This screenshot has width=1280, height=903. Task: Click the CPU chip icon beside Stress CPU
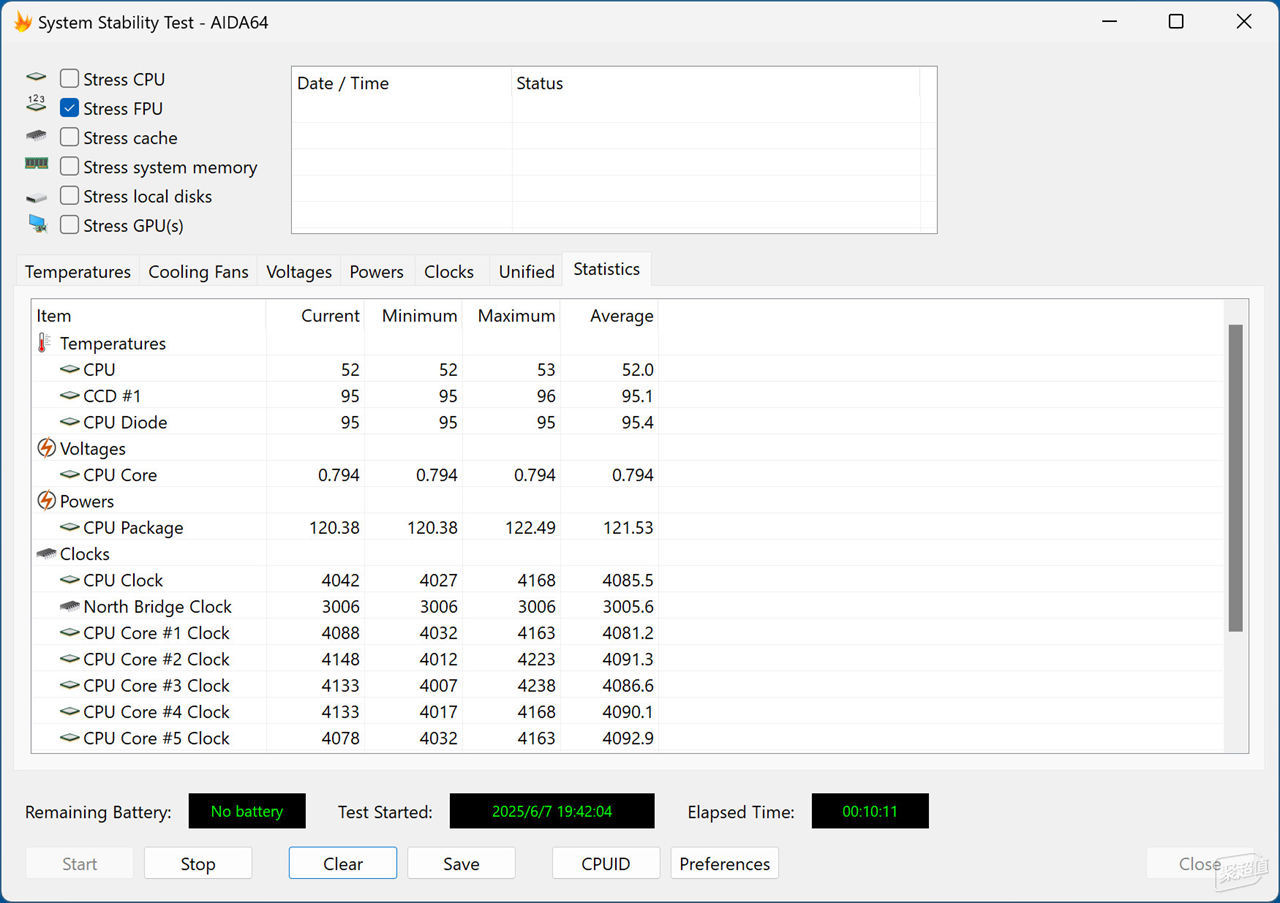point(36,78)
